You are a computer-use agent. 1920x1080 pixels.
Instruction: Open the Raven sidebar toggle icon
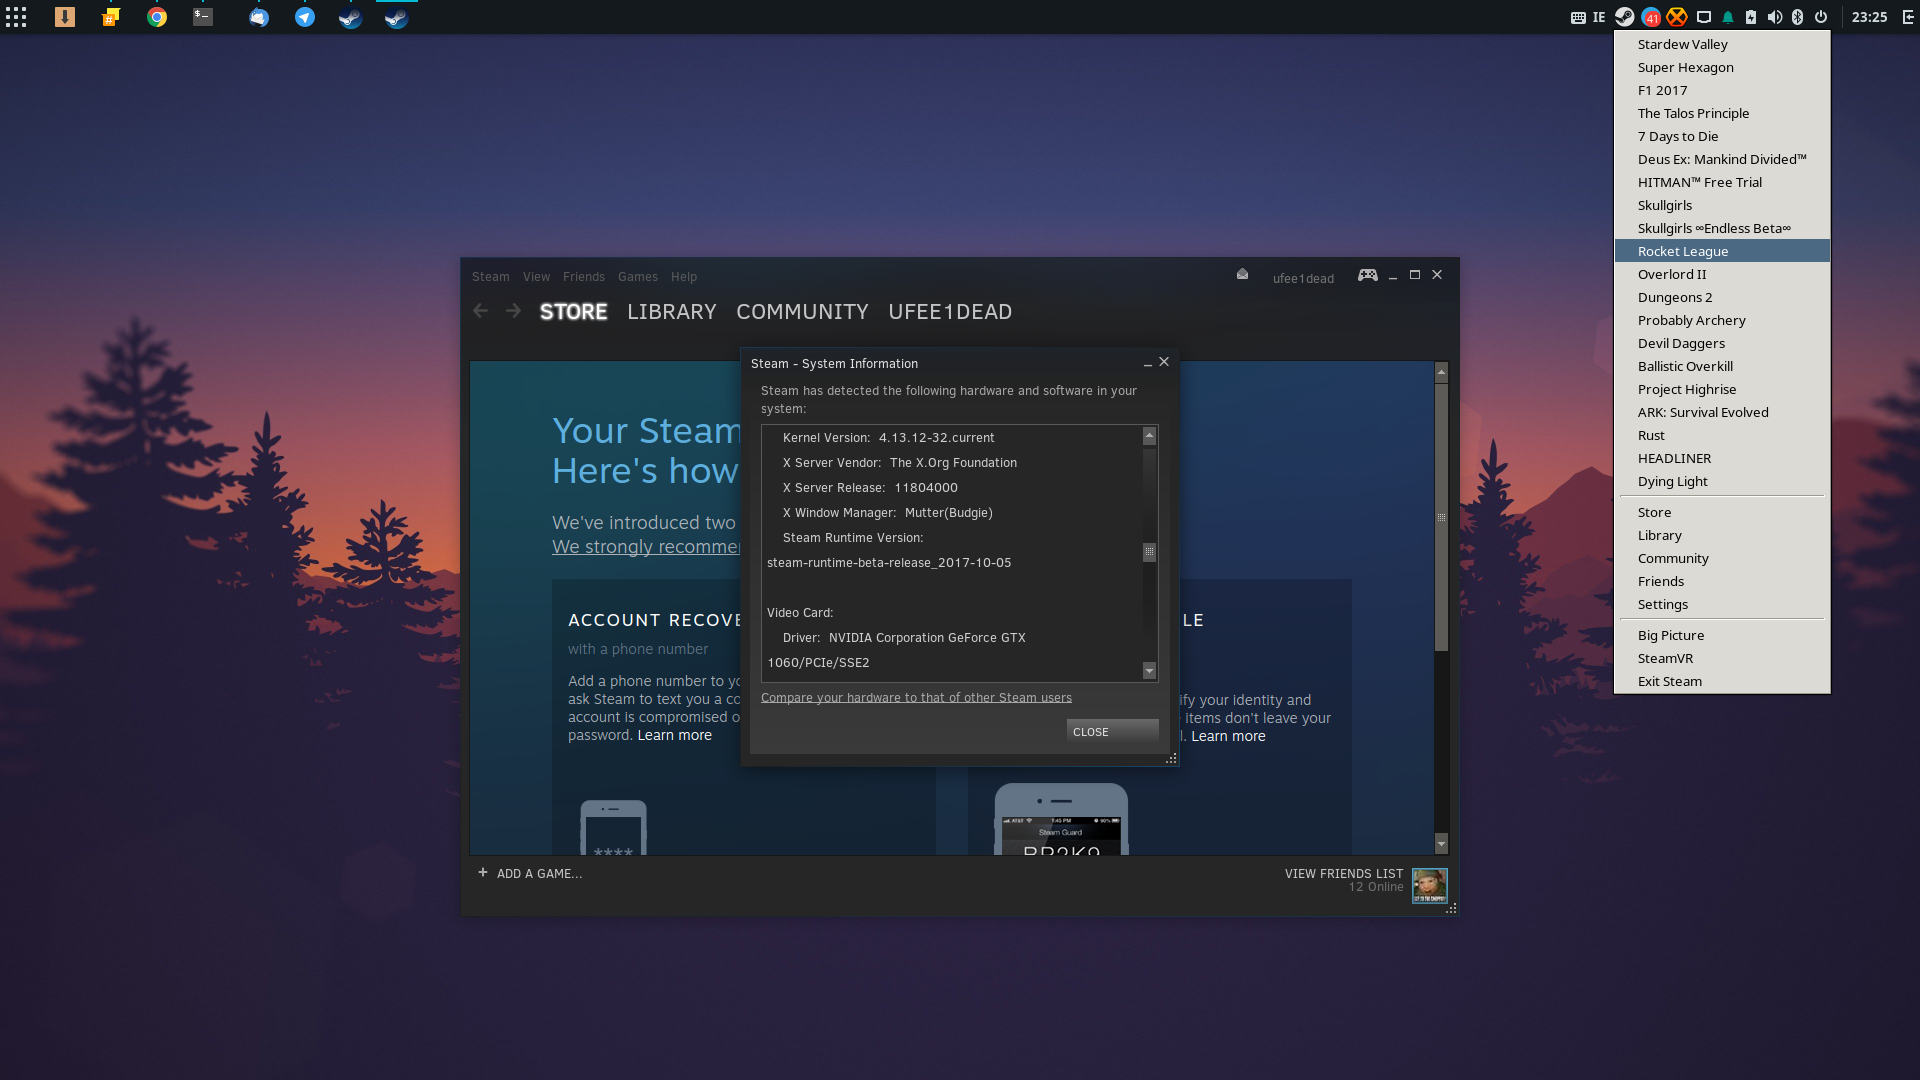(x=1907, y=17)
